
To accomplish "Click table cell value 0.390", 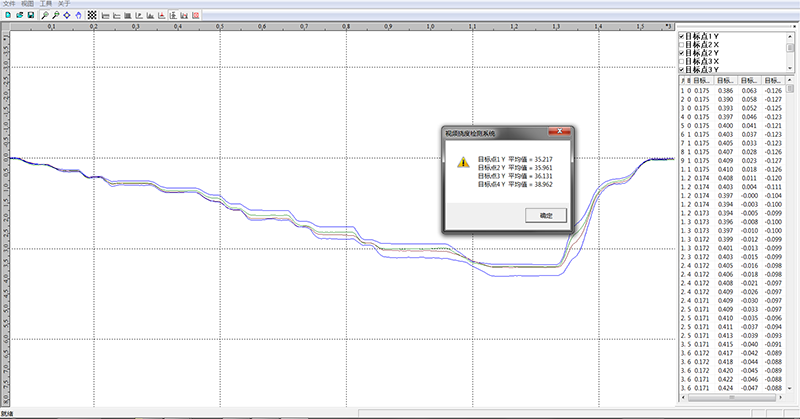I will coord(725,100).
